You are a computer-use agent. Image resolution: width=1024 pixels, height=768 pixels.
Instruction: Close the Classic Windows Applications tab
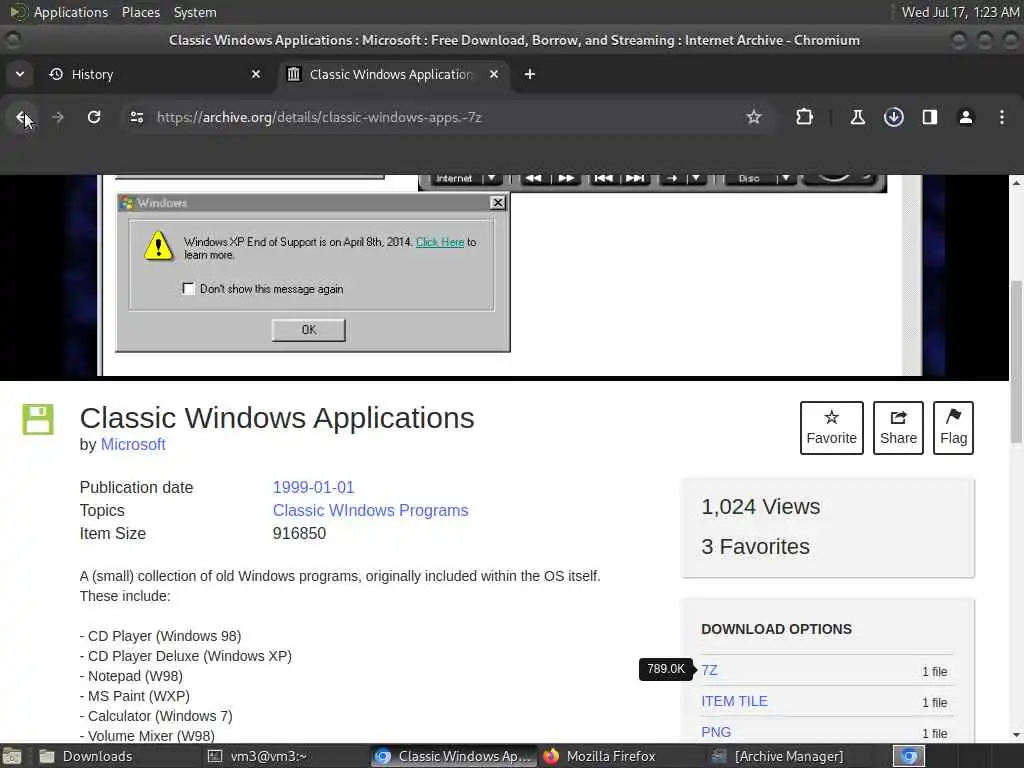pos(494,74)
